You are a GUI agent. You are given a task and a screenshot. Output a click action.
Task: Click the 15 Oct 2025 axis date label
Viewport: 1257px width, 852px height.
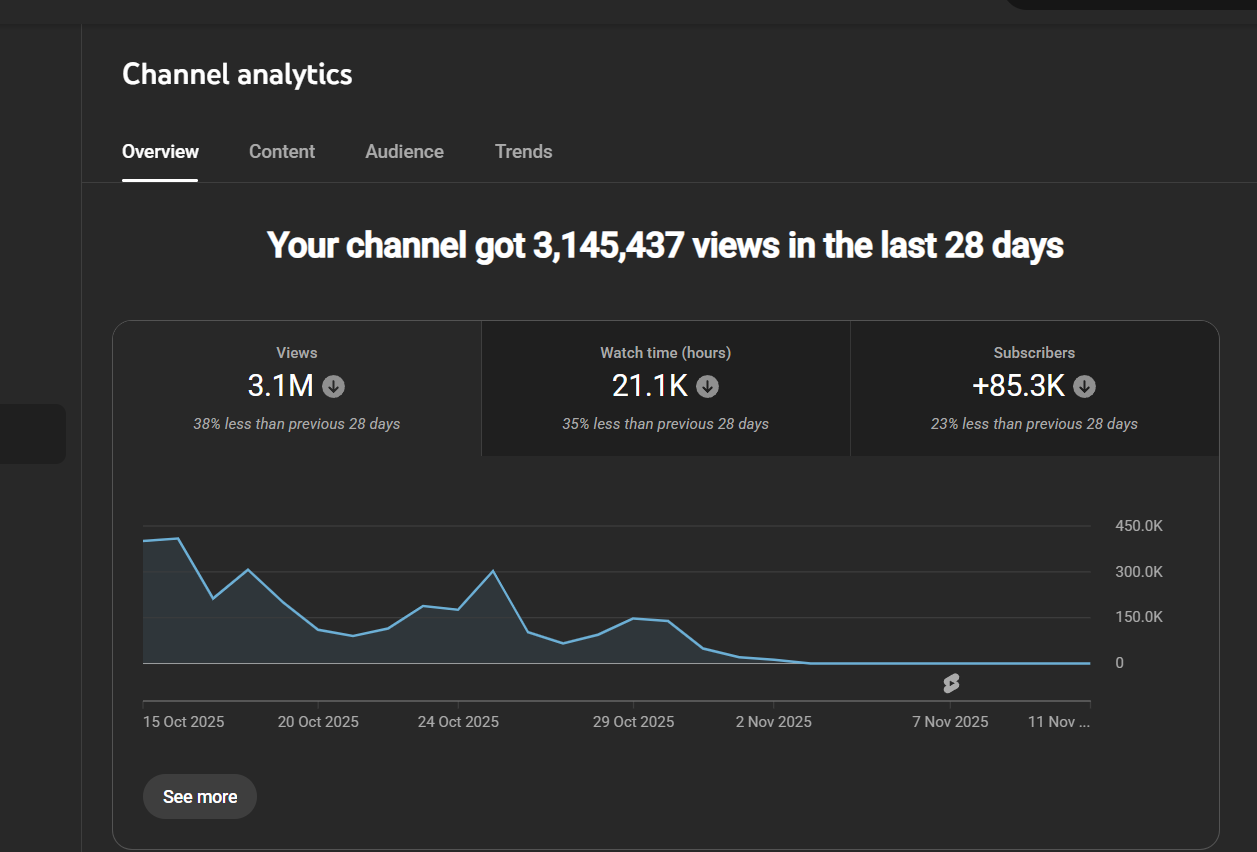coord(183,722)
